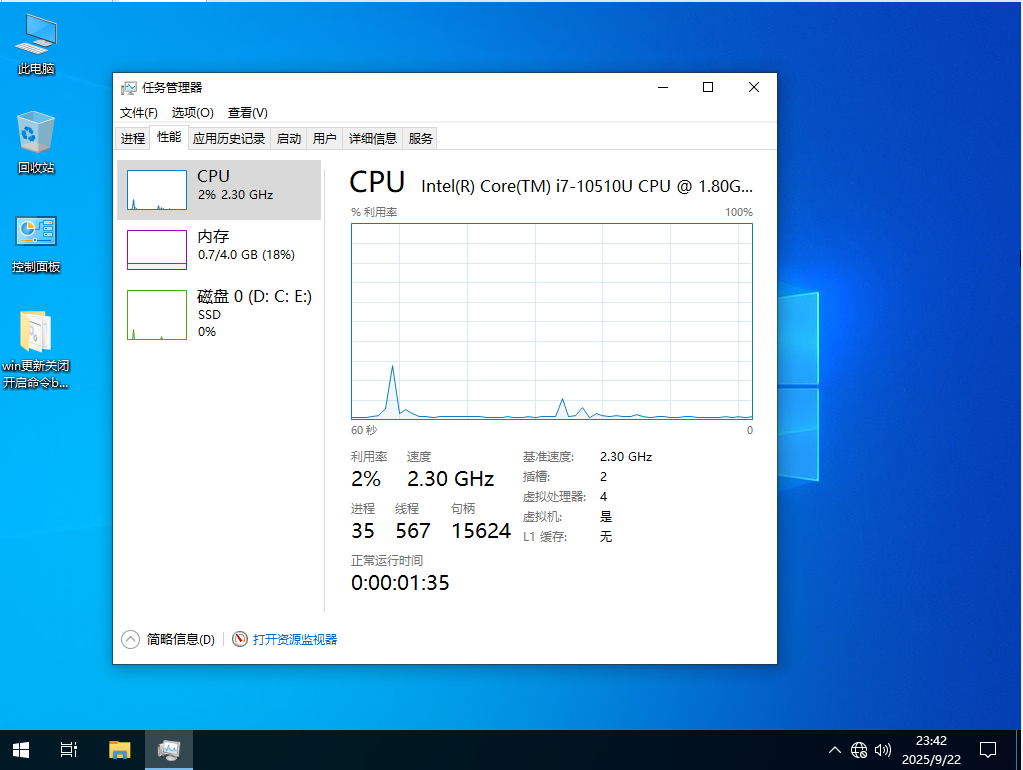Select the 磁盘 0 performance item
This screenshot has width=1023, height=770.
pyautogui.click(x=219, y=315)
